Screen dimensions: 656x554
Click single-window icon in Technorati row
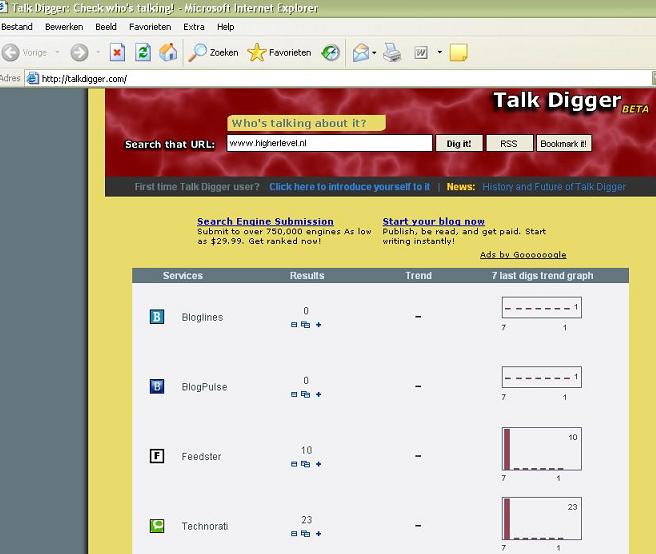[x=294, y=533]
